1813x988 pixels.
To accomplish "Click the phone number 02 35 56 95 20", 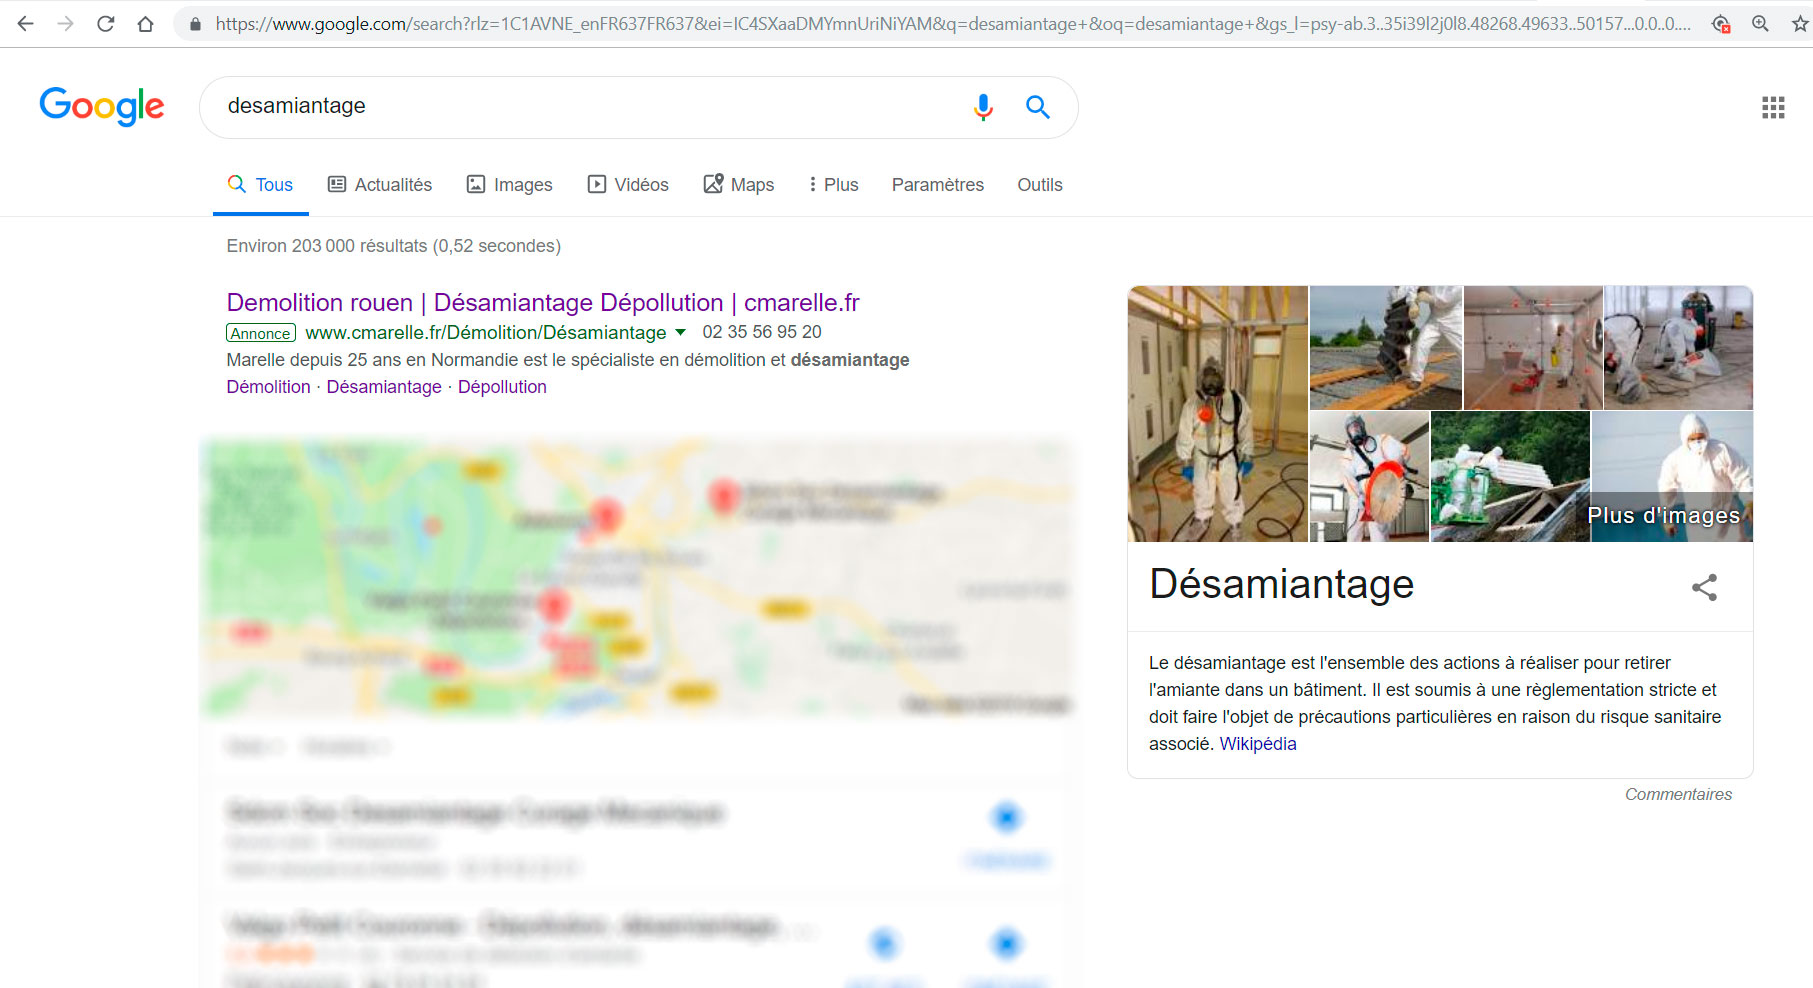I will click(762, 332).
